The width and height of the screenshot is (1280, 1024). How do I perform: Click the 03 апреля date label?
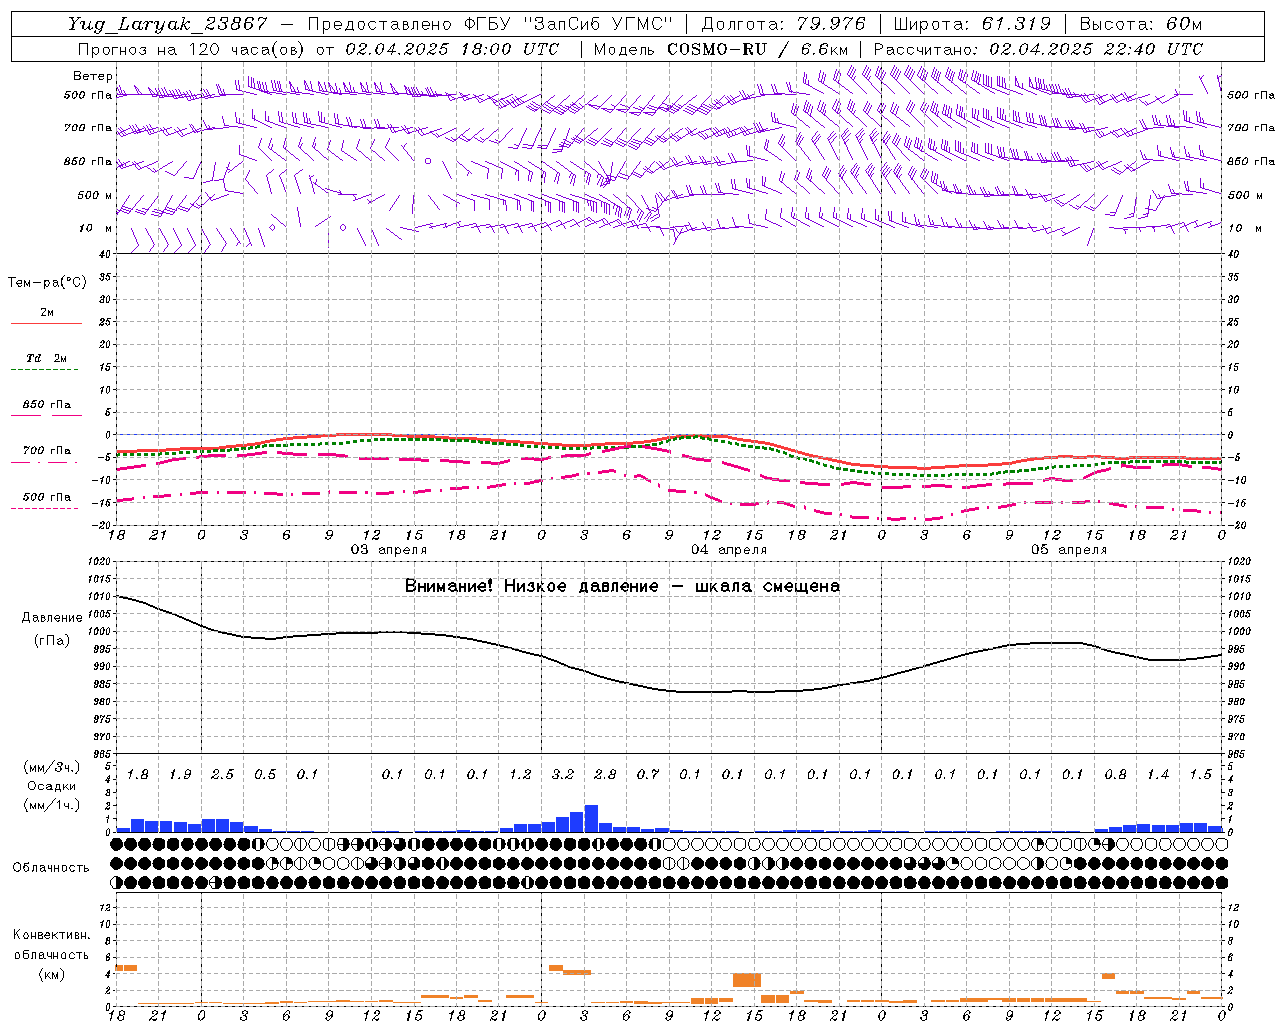[388, 549]
